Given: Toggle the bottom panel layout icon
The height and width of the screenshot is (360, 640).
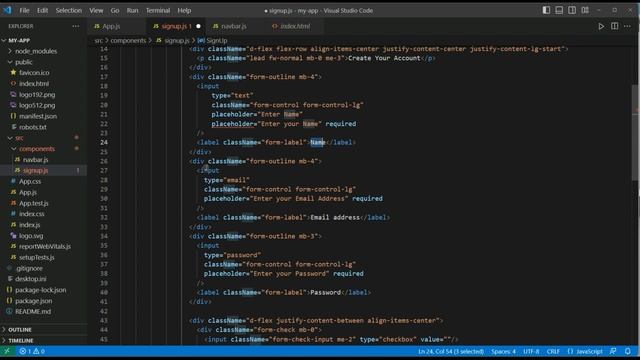Looking at the screenshot, I should click(x=559, y=10).
